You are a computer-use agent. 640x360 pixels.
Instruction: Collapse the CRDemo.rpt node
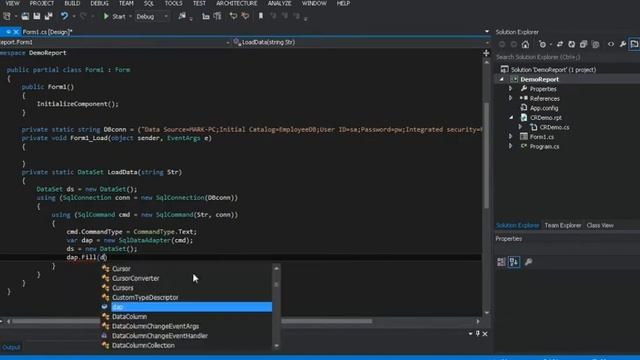(x=511, y=118)
